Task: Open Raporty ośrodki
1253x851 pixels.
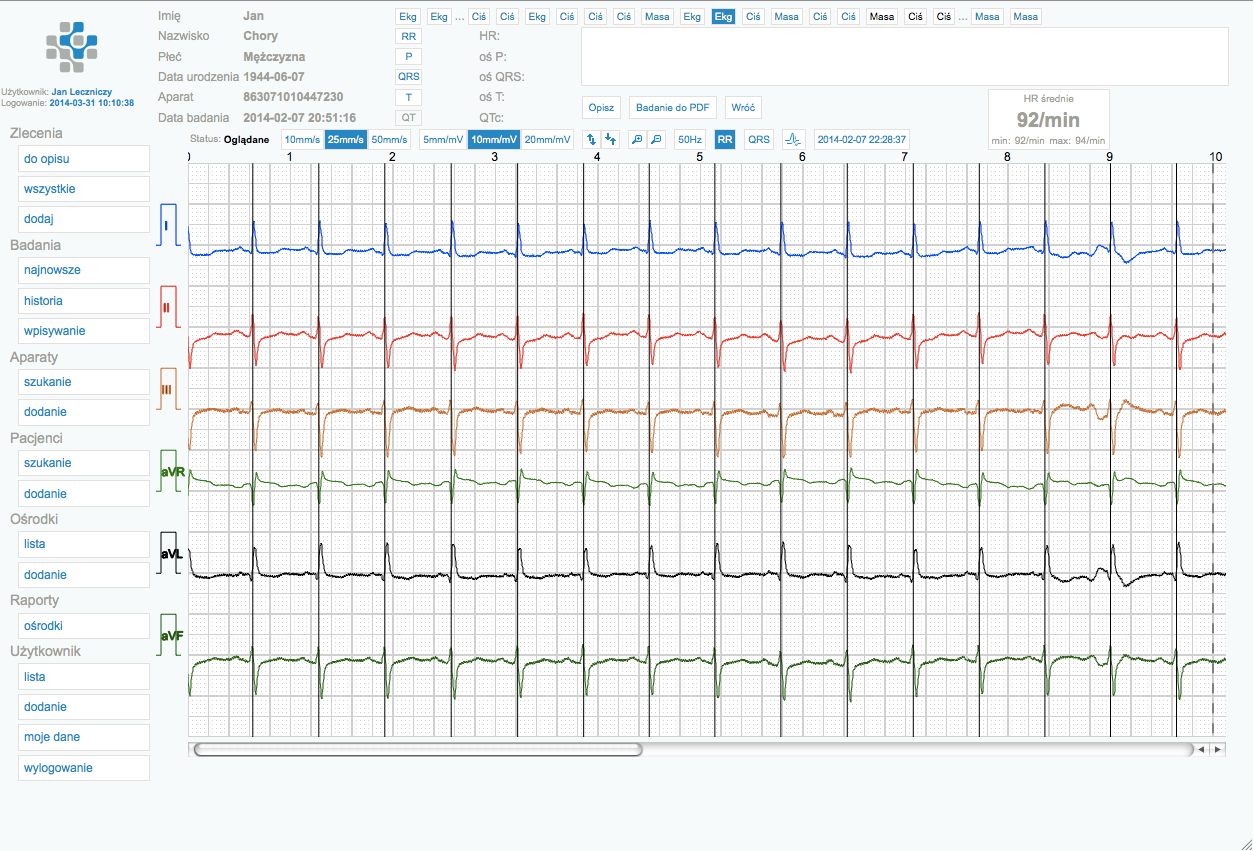Action: pos(84,626)
